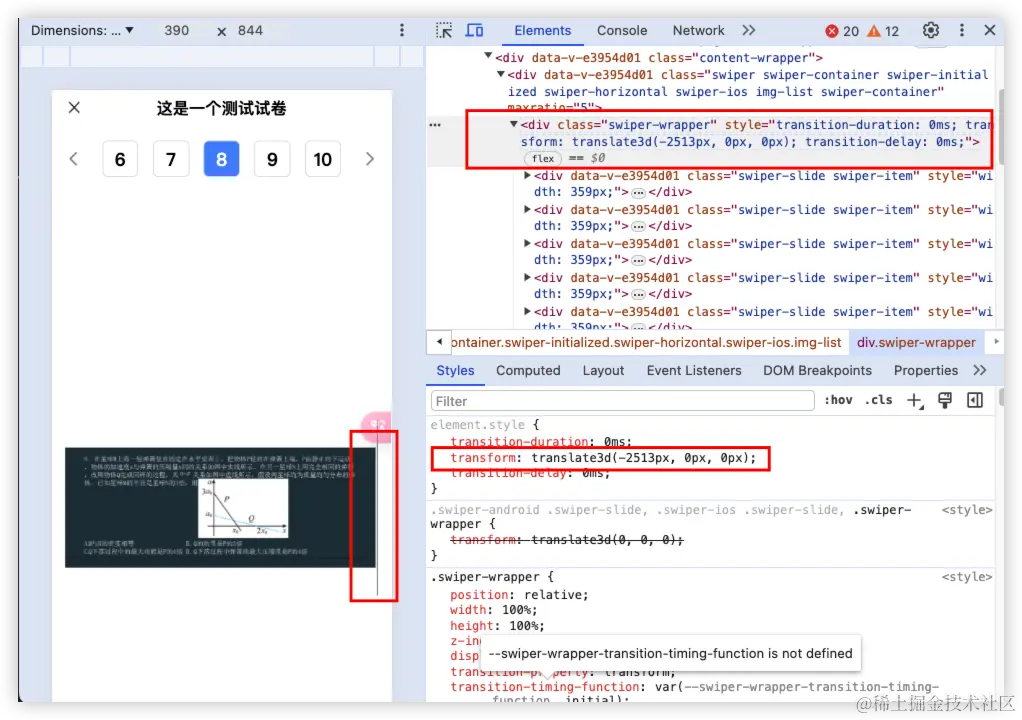Click the red error count badge
1022x720 pixels.
pos(841,31)
